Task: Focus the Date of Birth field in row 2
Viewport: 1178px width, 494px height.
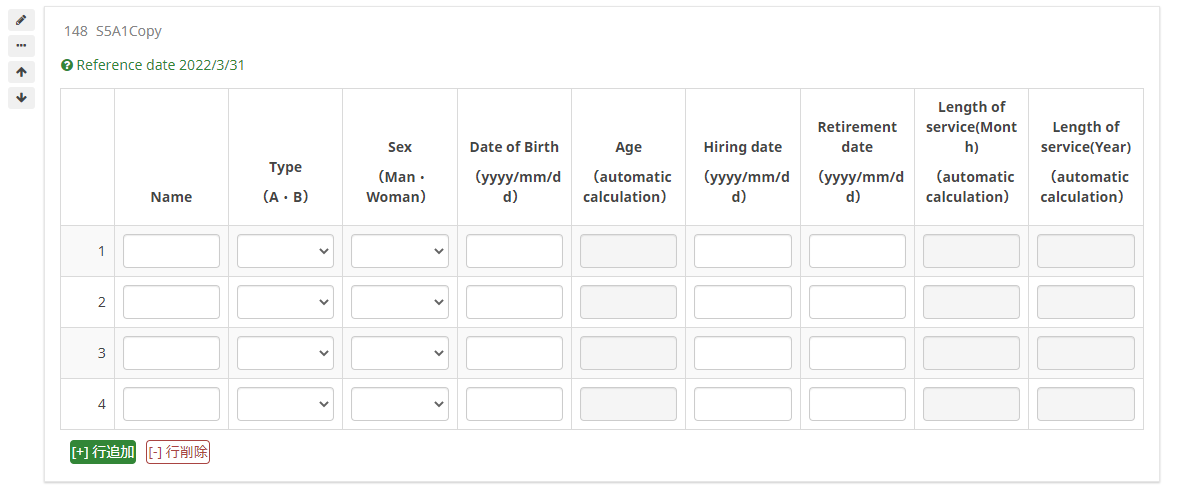Action: pyautogui.click(x=514, y=302)
